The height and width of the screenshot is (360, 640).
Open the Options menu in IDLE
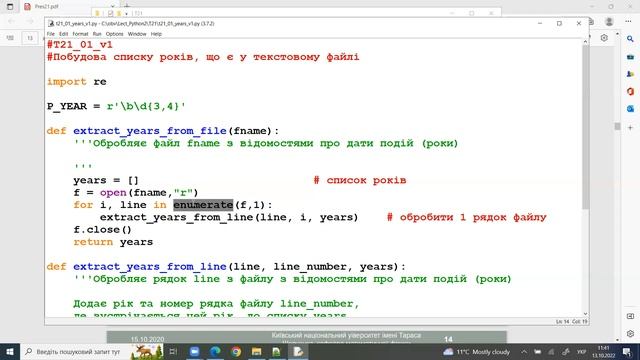click(x=114, y=34)
